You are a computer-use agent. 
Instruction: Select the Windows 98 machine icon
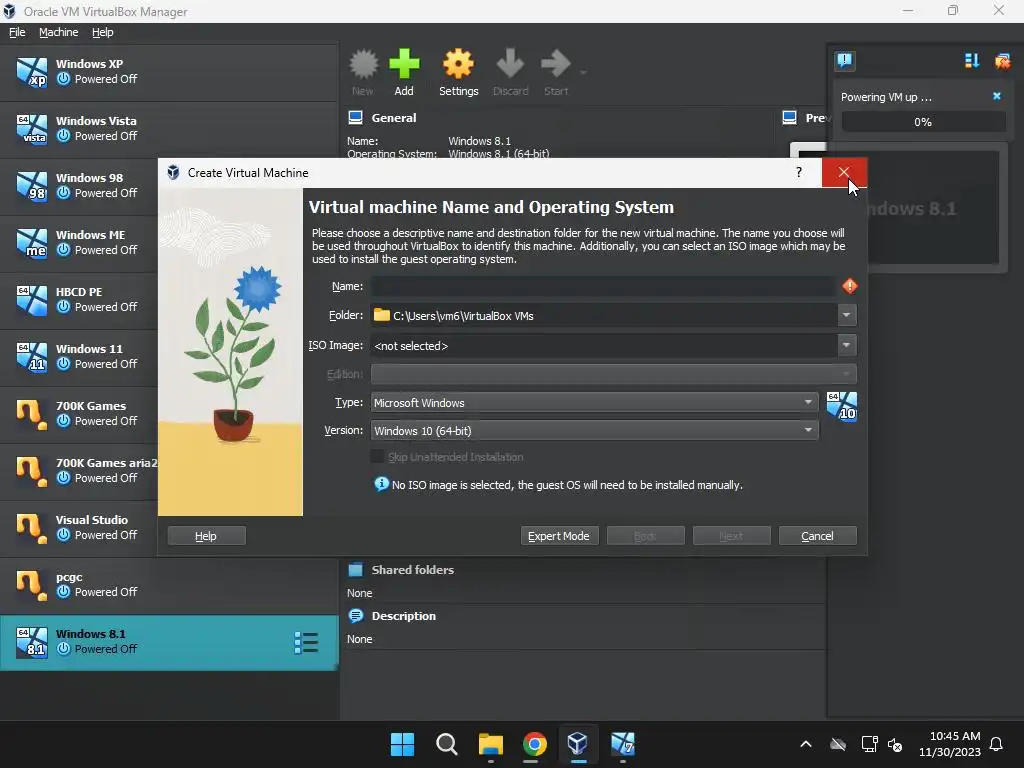coord(31,186)
